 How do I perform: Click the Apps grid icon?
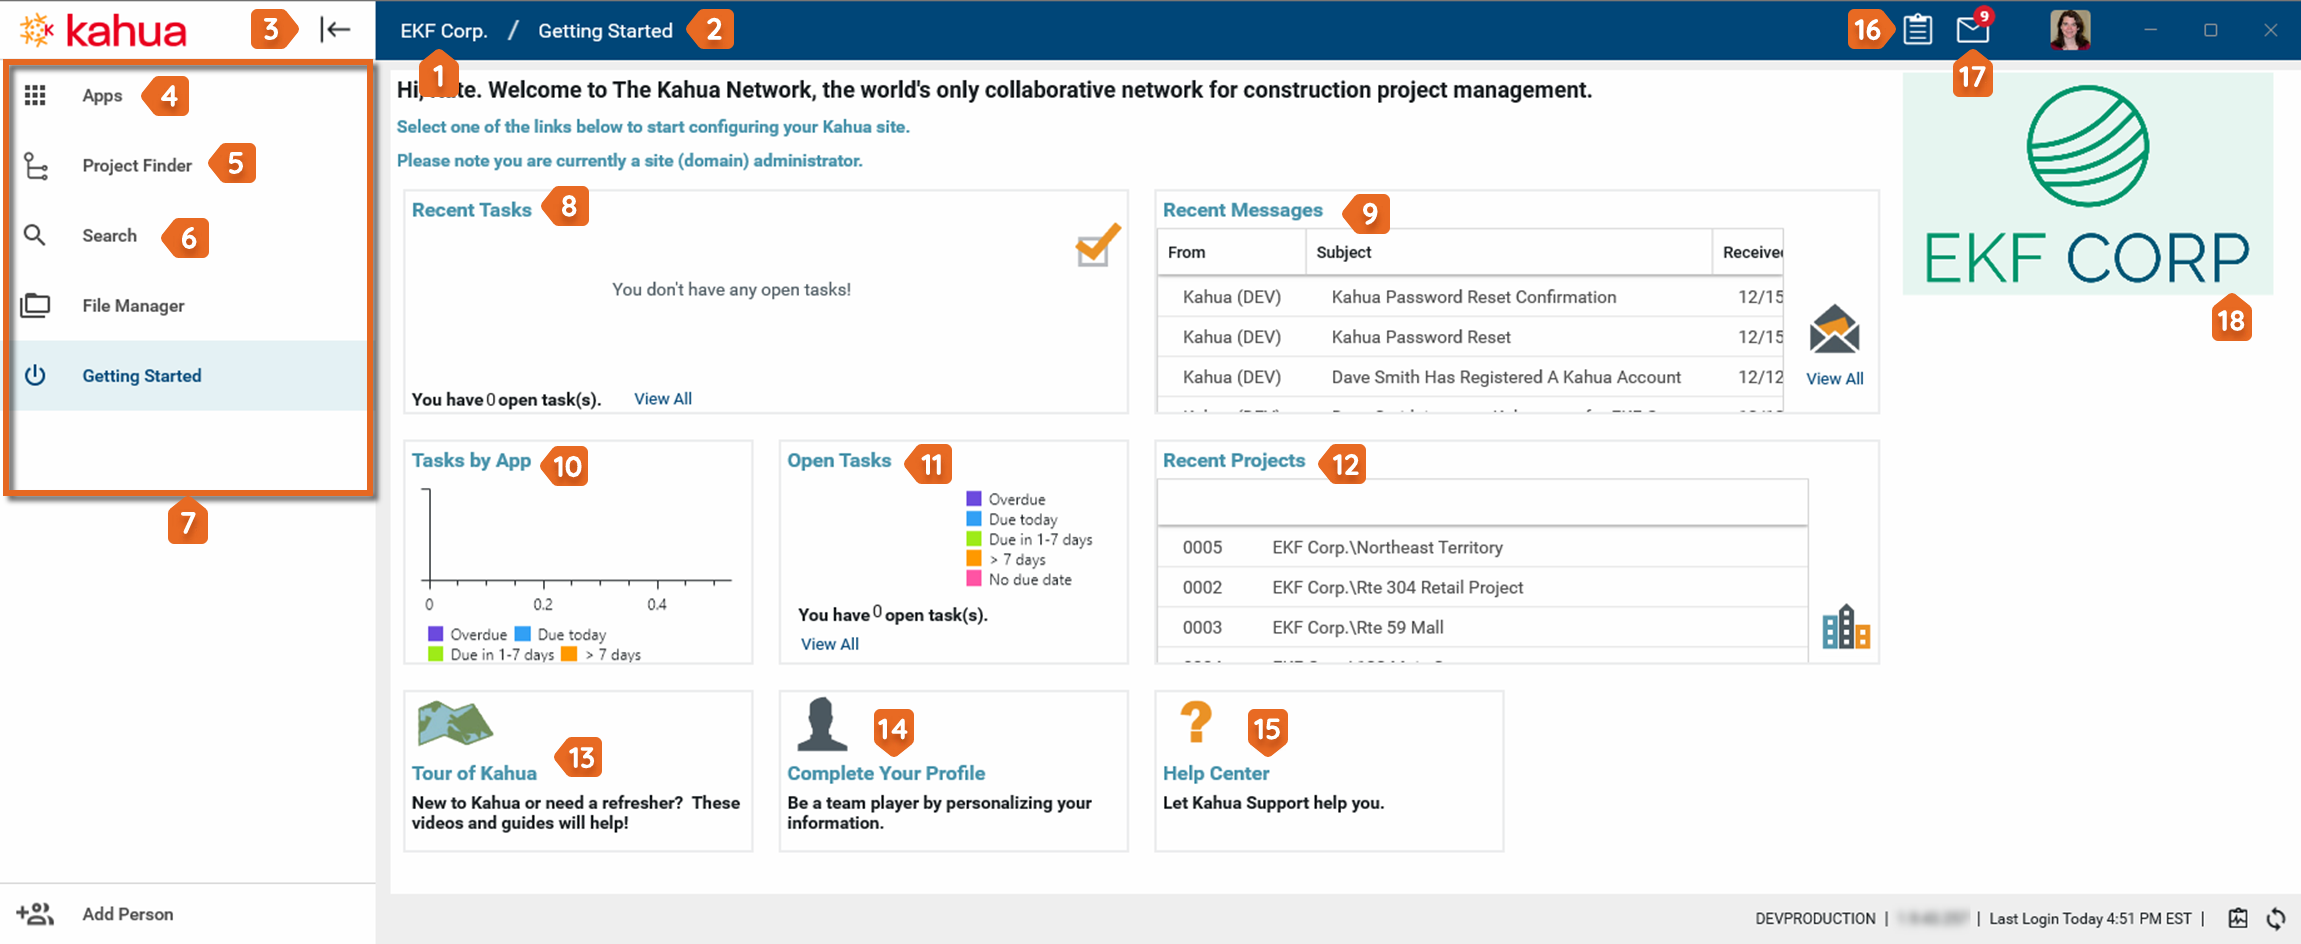[x=36, y=96]
